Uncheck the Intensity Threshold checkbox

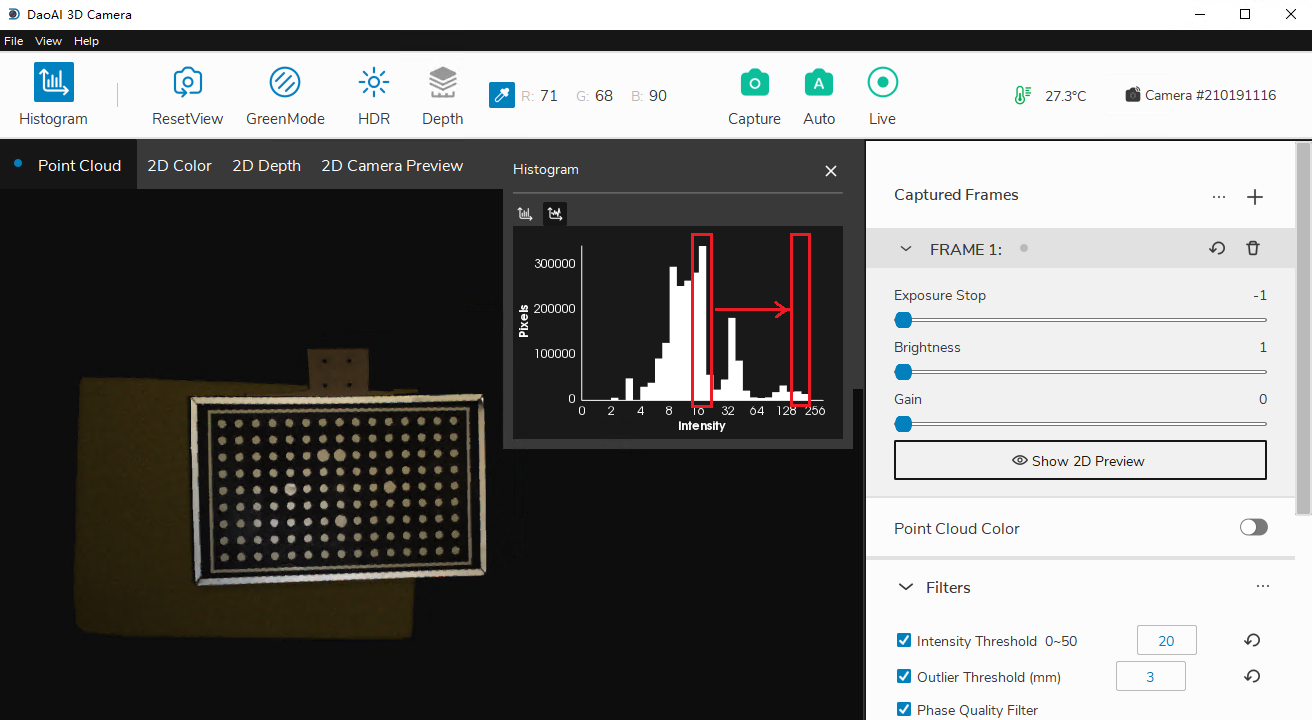(x=904, y=641)
